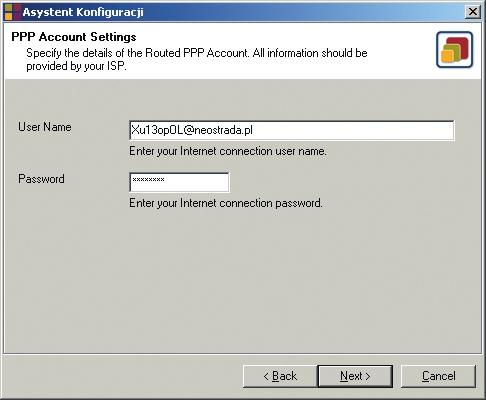
Task: Focus the User Name input field
Action: click(x=291, y=130)
